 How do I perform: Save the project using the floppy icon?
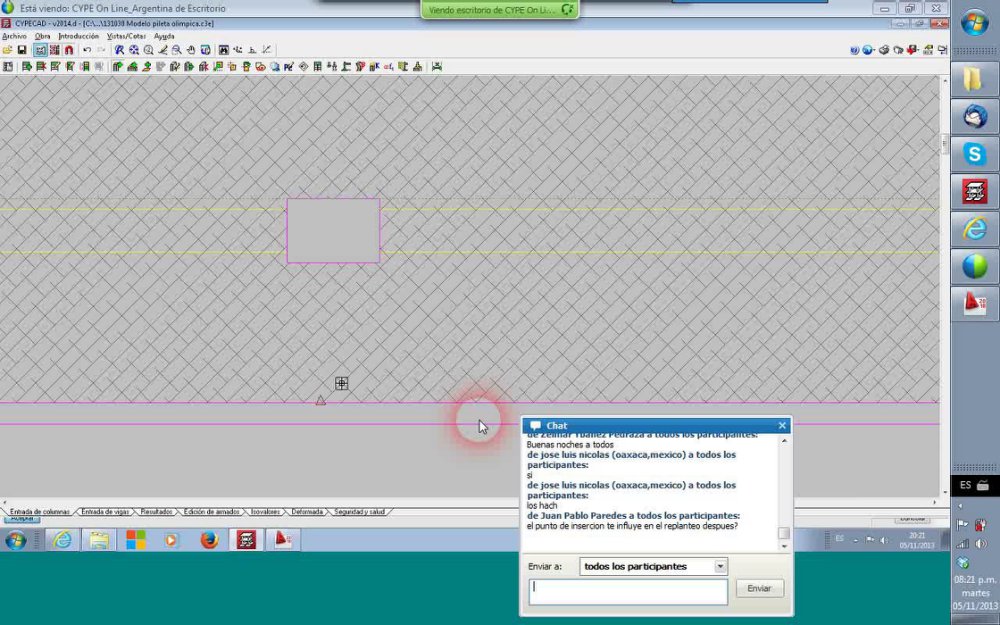tap(22, 50)
